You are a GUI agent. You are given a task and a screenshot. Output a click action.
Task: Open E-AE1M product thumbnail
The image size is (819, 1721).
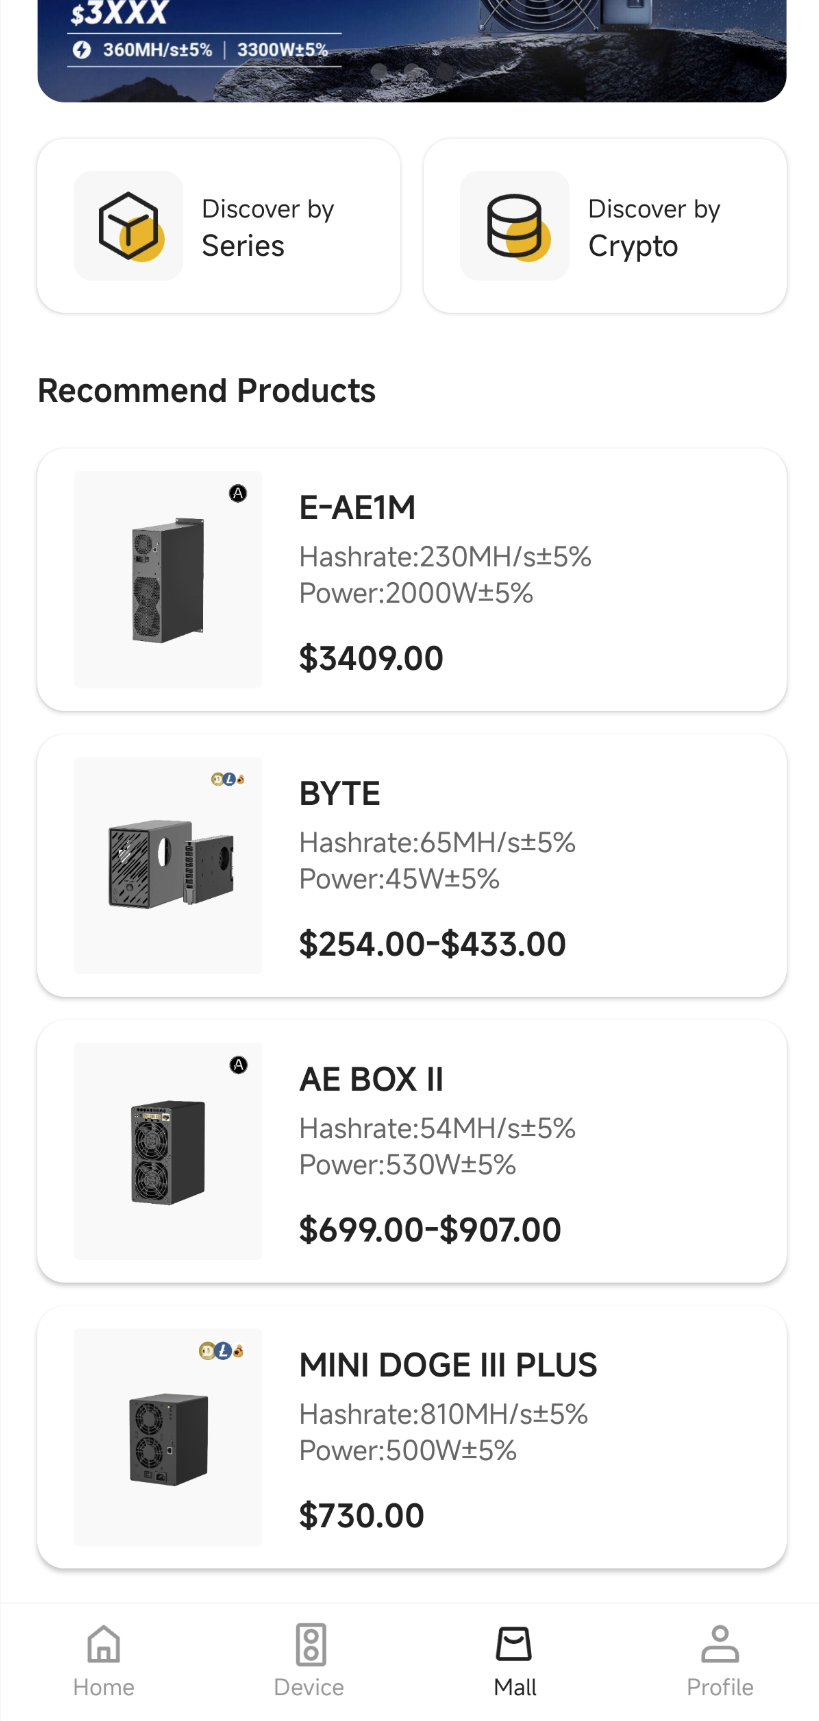tap(168, 580)
